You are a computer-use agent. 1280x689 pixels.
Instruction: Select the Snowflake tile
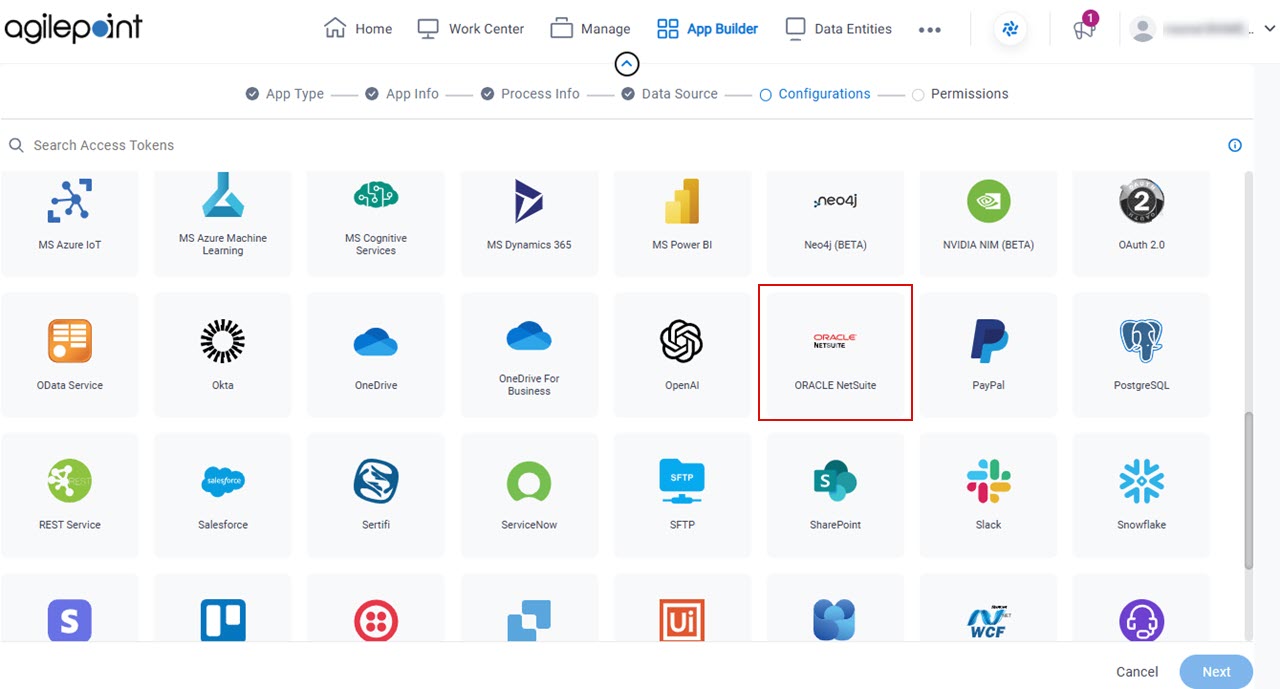point(1141,495)
